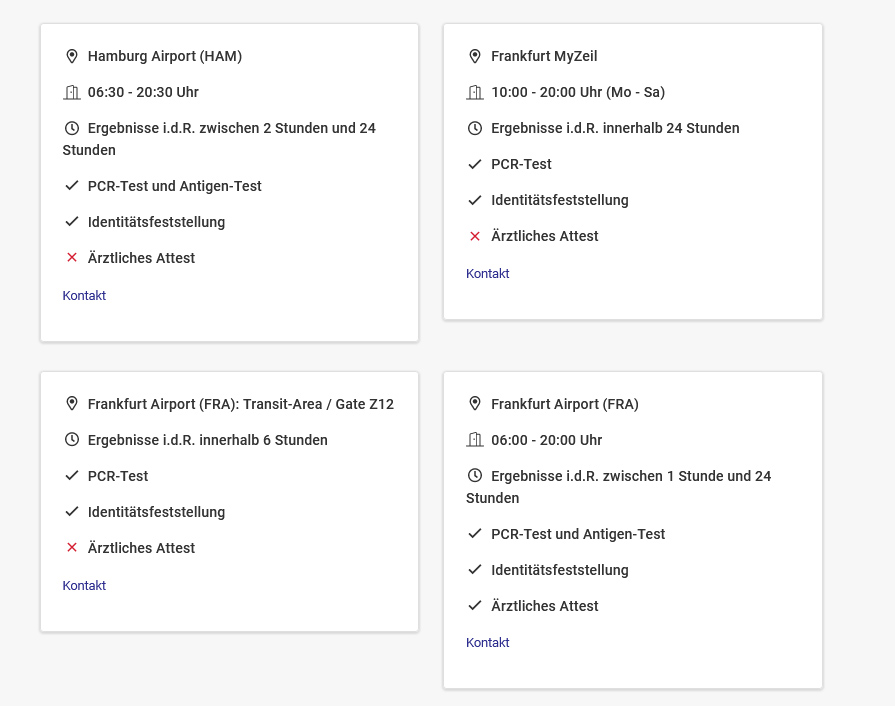
Task: Click the door icon next to 06:00 - 20:00 Uhr
Action: (475, 440)
